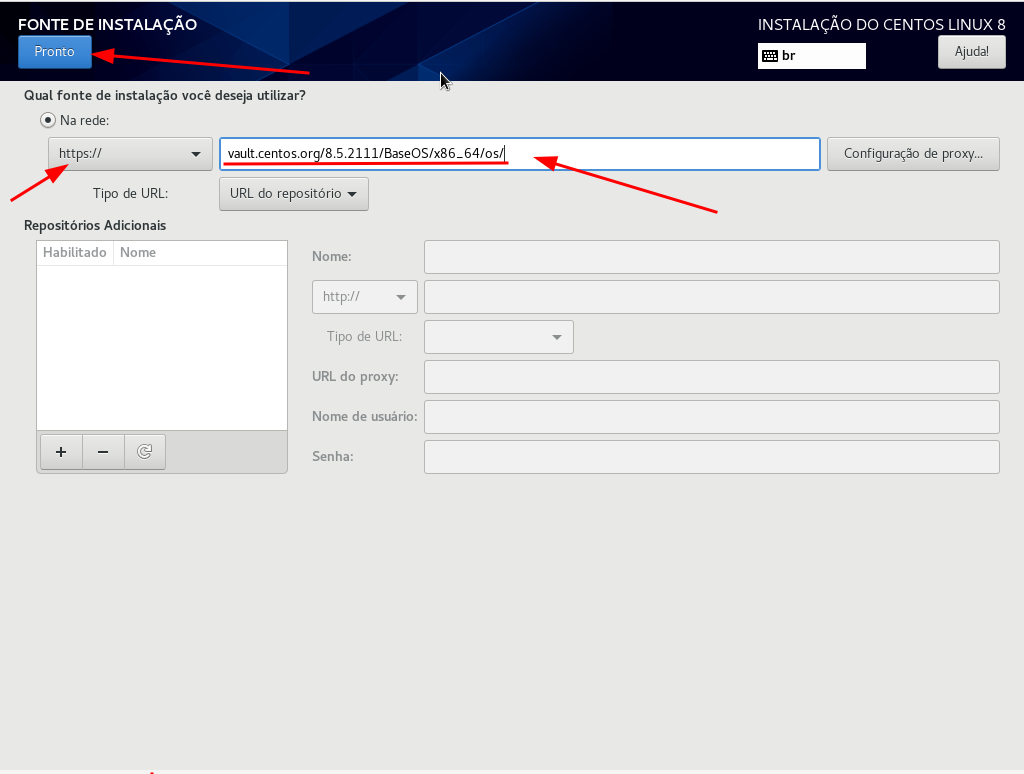Open the additional repository Tipo de URL dropdown

[x=499, y=337]
